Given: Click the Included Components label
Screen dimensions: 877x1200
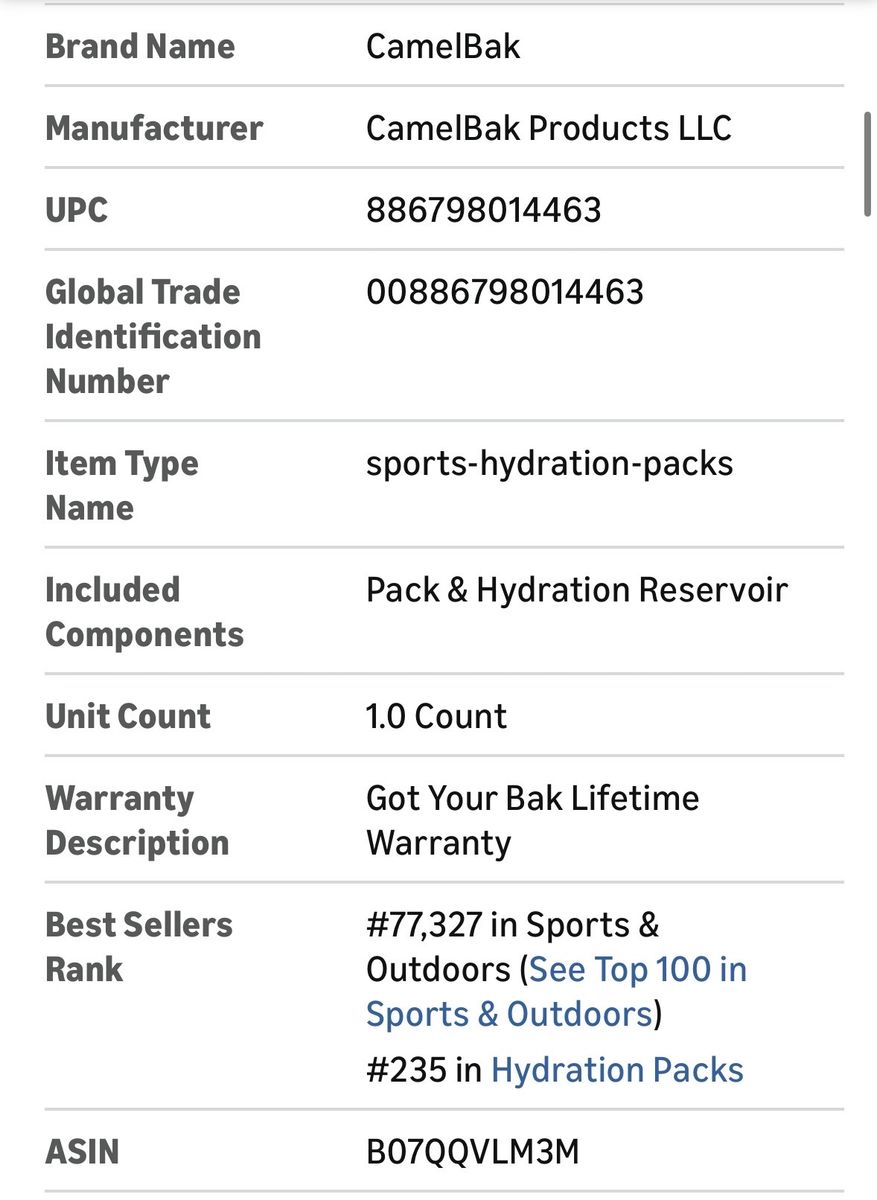Looking at the screenshot, I should [x=144, y=612].
